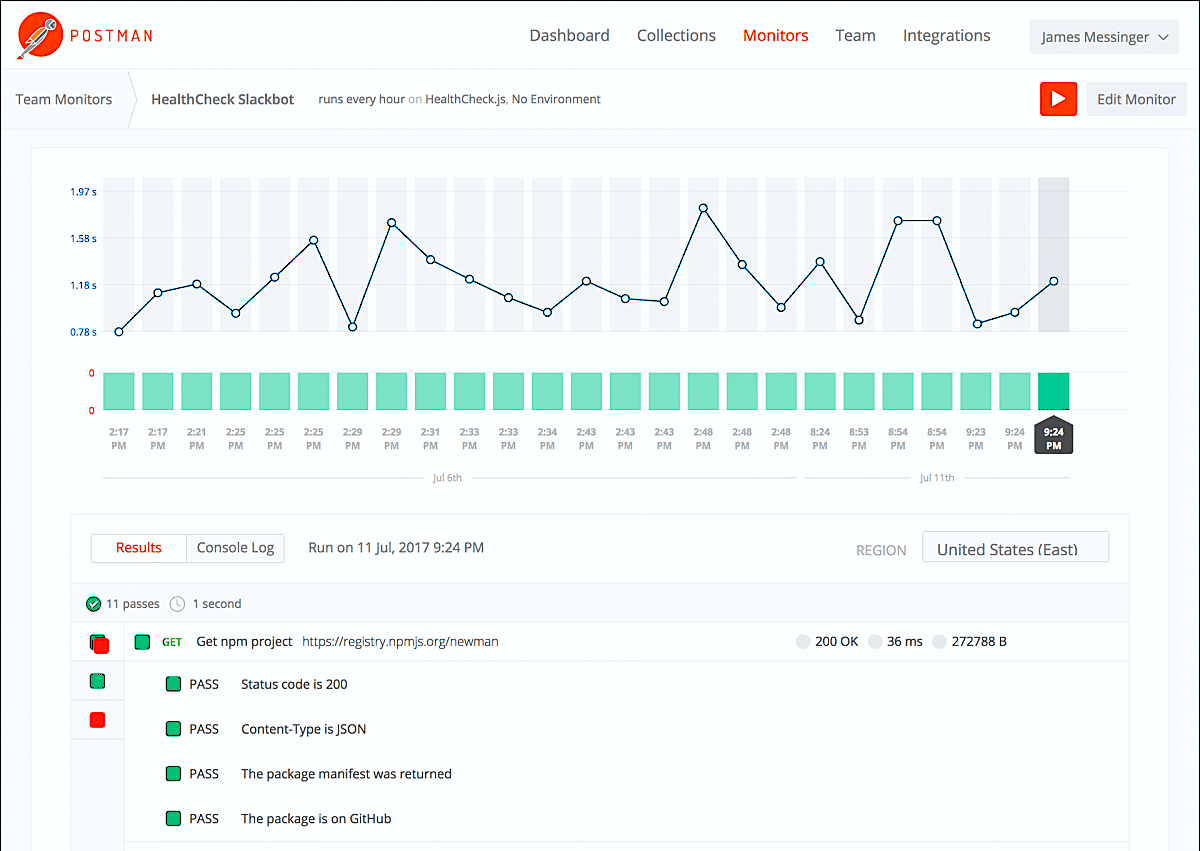Click green square beside The package manifest was returned
Screen dimensions: 1200x851
(173, 774)
